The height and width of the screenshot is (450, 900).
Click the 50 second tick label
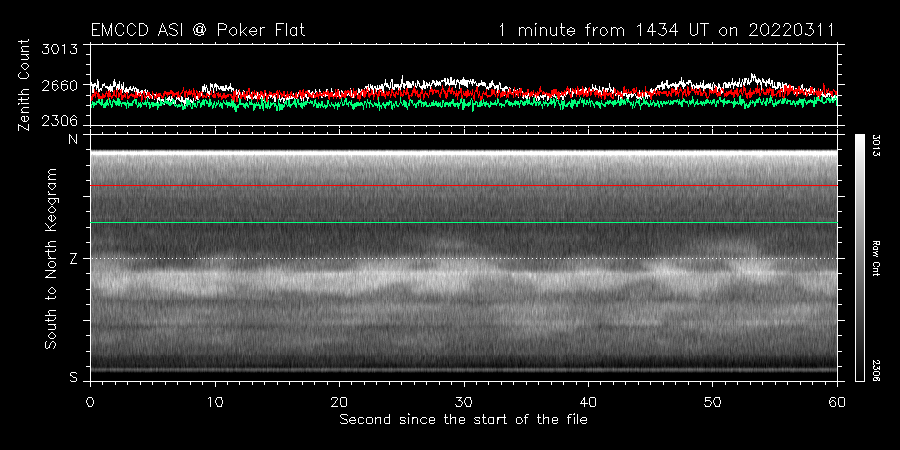coord(712,402)
